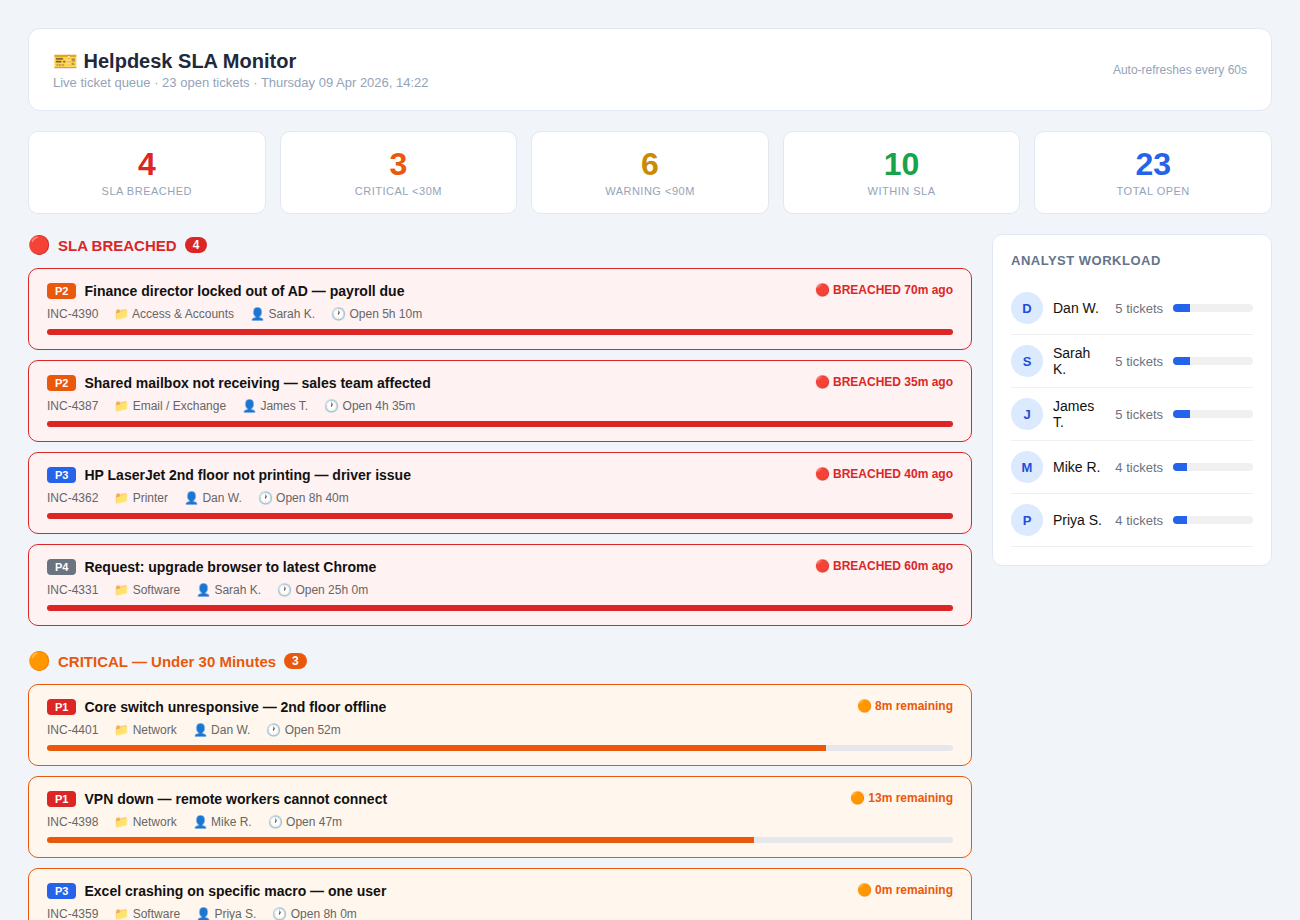The image size is (1300, 920).
Task: Click Mike R.'s workload bar
Action: click(x=1214, y=467)
